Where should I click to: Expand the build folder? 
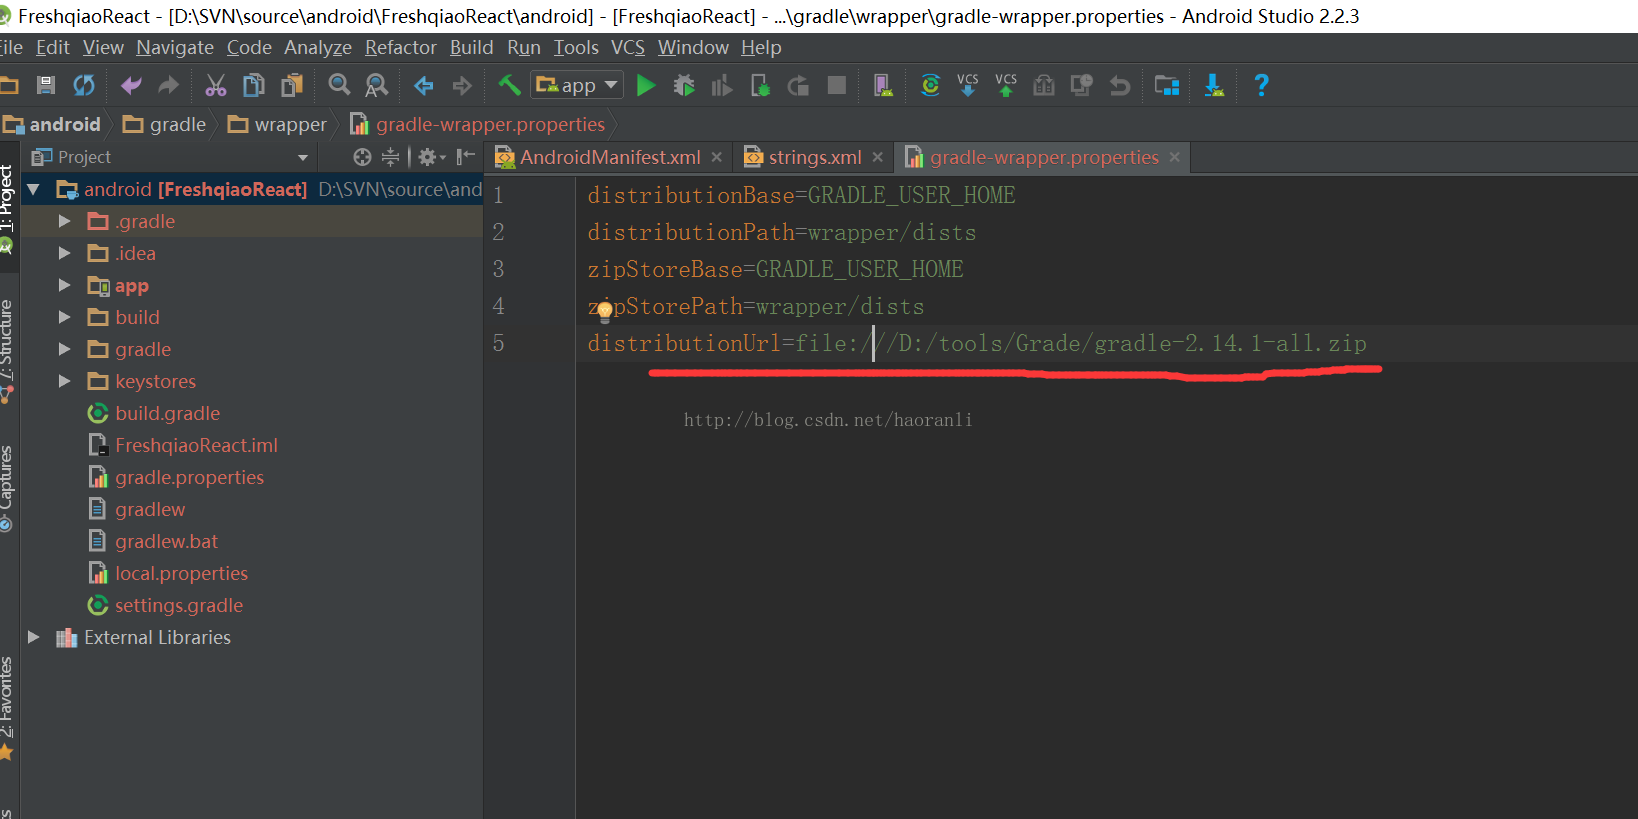click(x=65, y=317)
